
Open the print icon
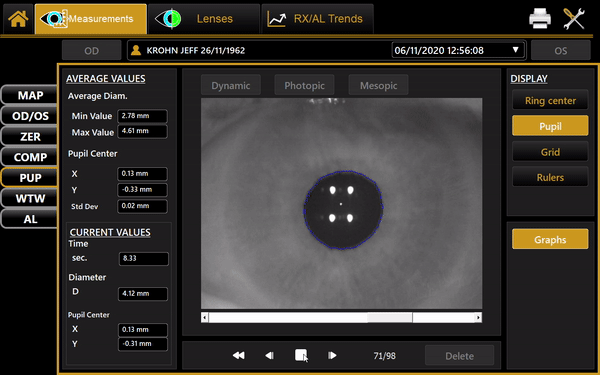(x=540, y=18)
